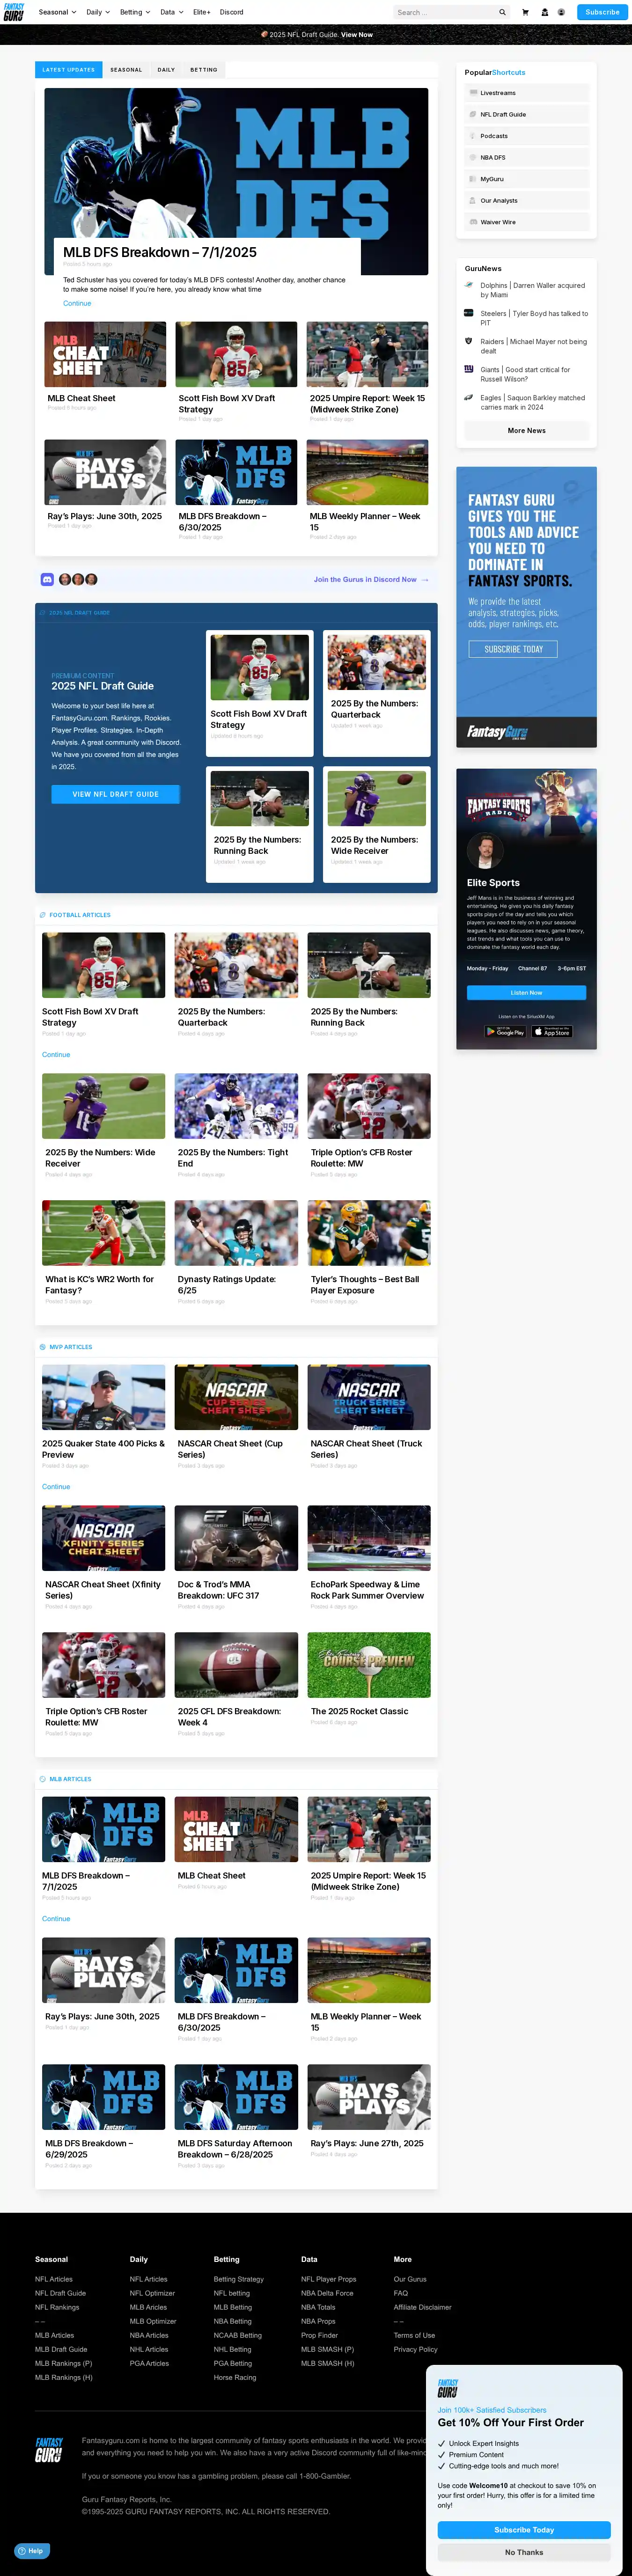Expand the Betting dropdown menu
The width and height of the screenshot is (632, 2576).
135,12
